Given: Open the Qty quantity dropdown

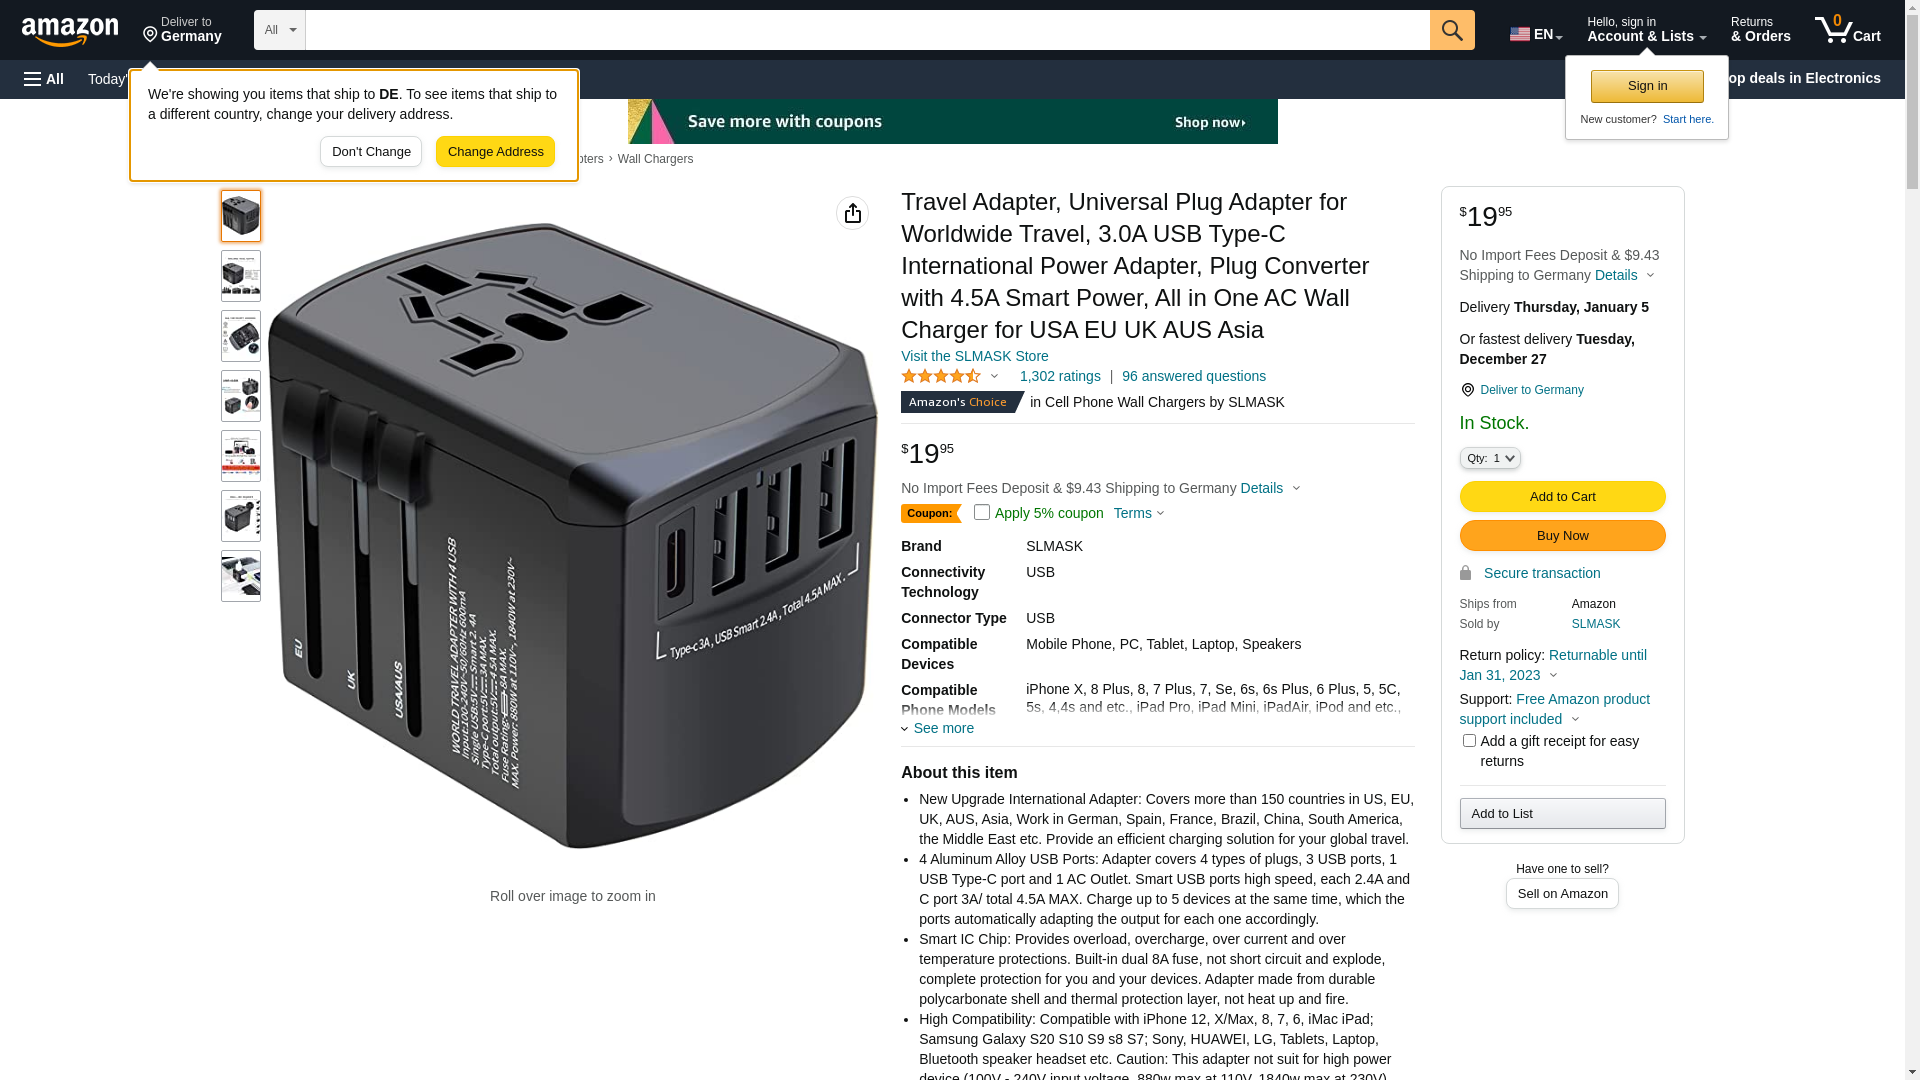Looking at the screenshot, I should [x=1490, y=458].
